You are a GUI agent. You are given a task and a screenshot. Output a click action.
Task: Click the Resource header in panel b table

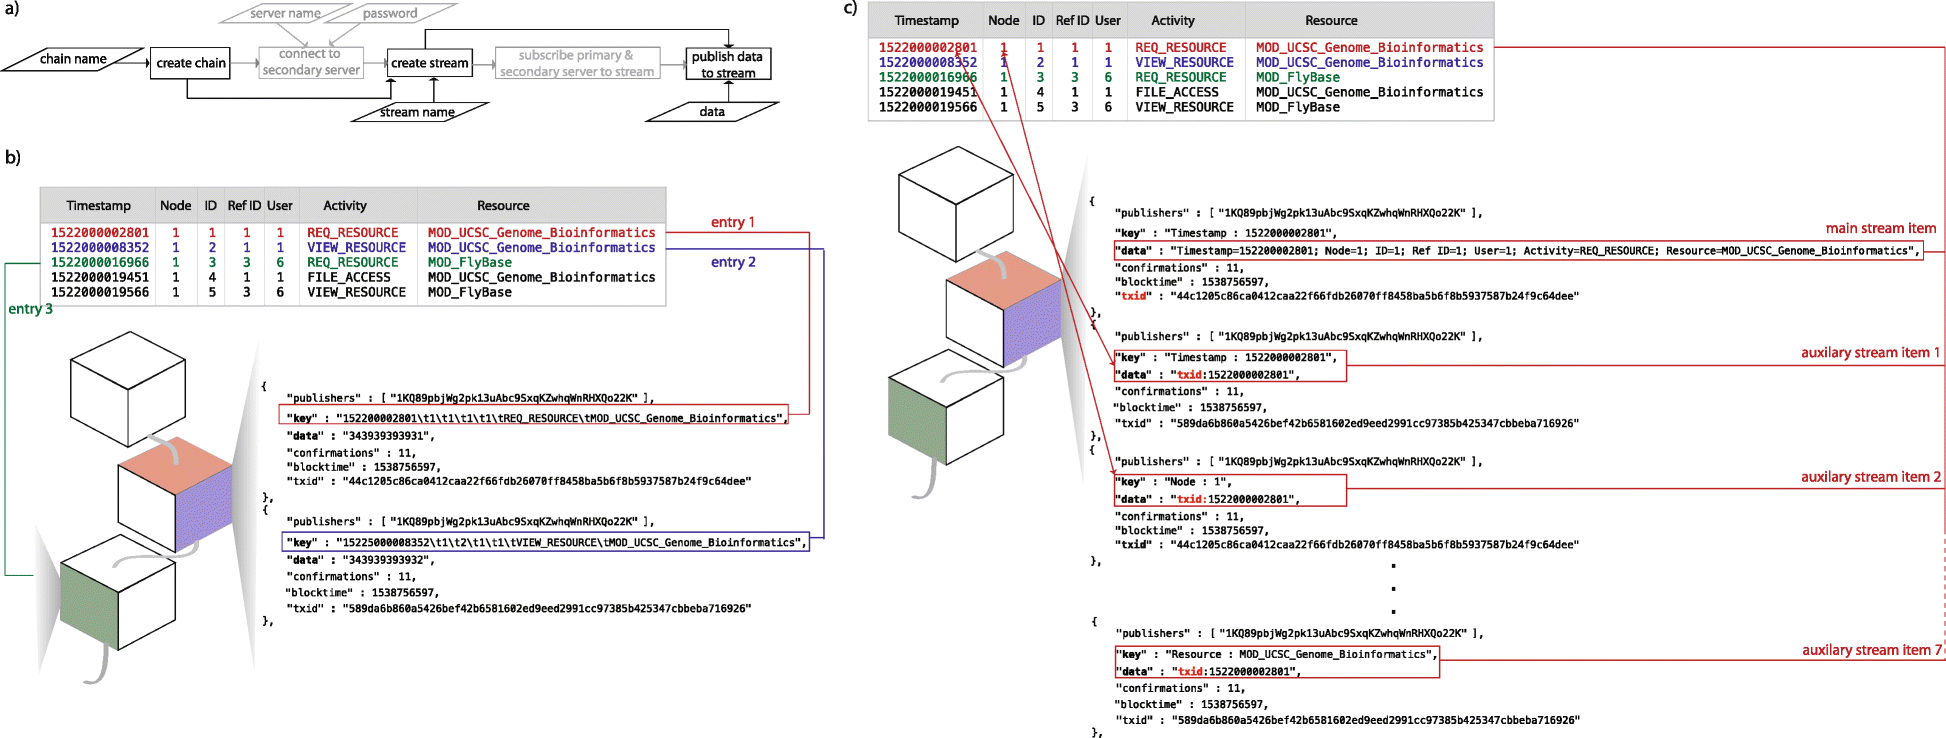[503, 205]
